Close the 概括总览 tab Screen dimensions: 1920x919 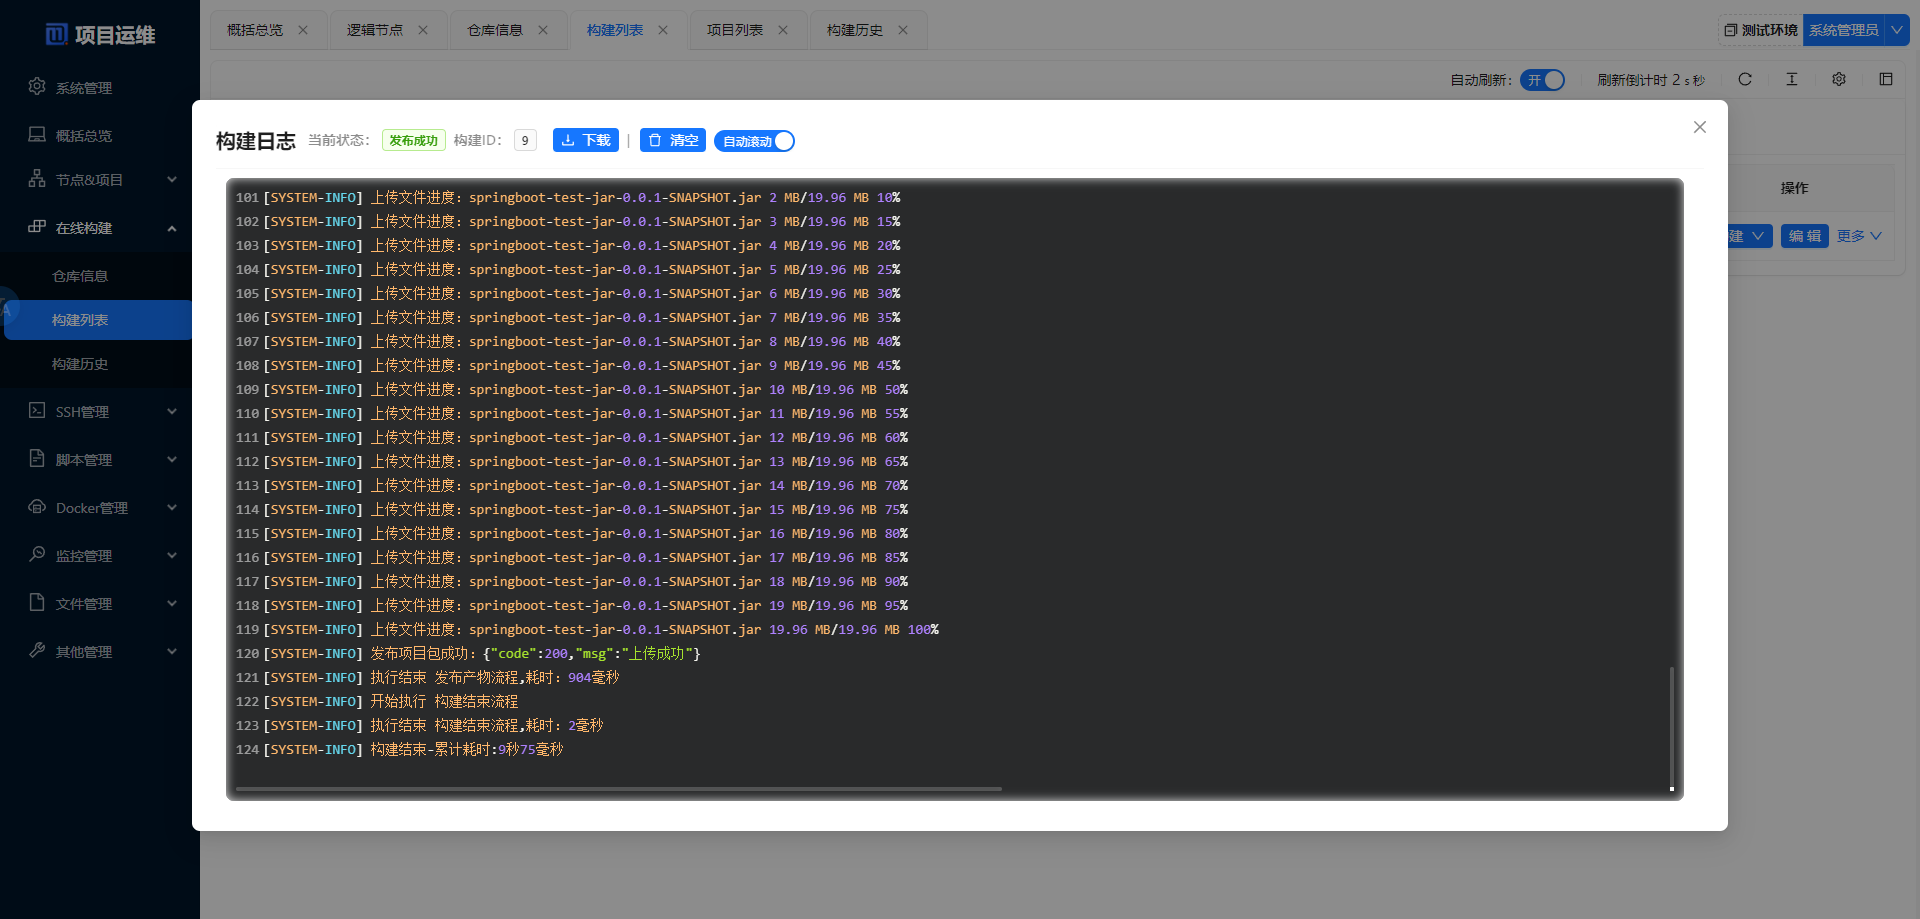tap(303, 30)
